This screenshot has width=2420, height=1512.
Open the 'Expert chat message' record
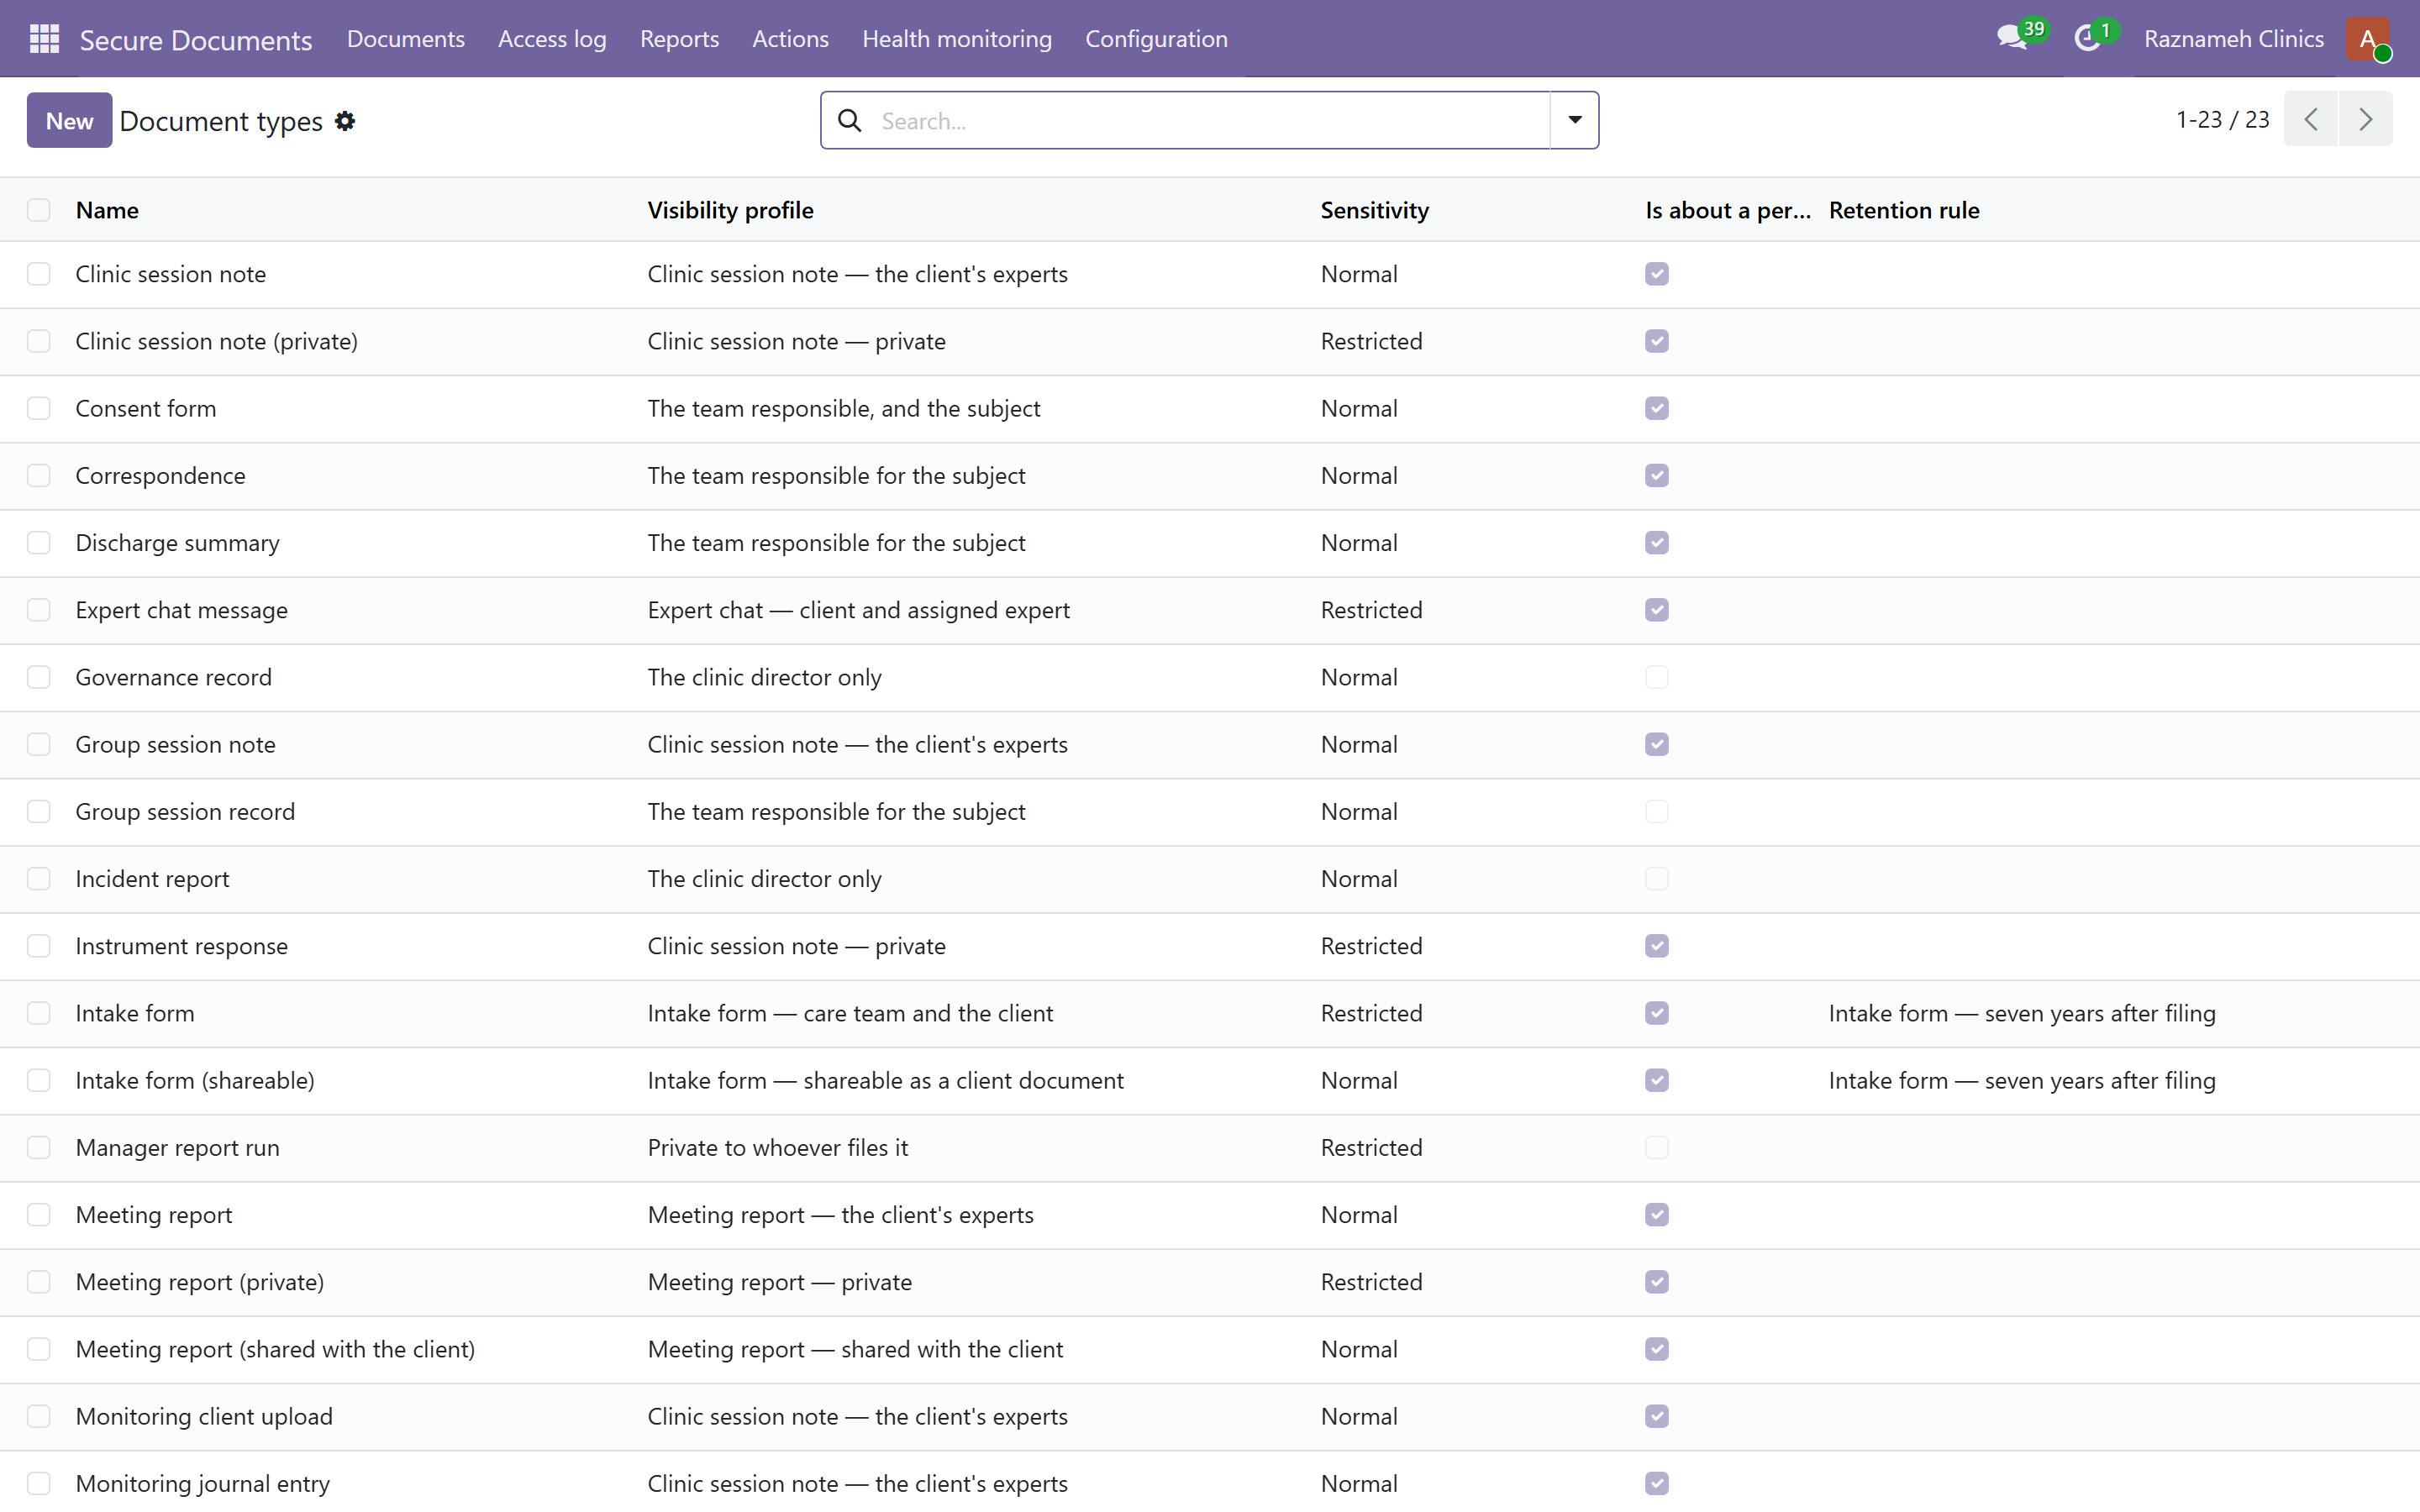click(182, 610)
